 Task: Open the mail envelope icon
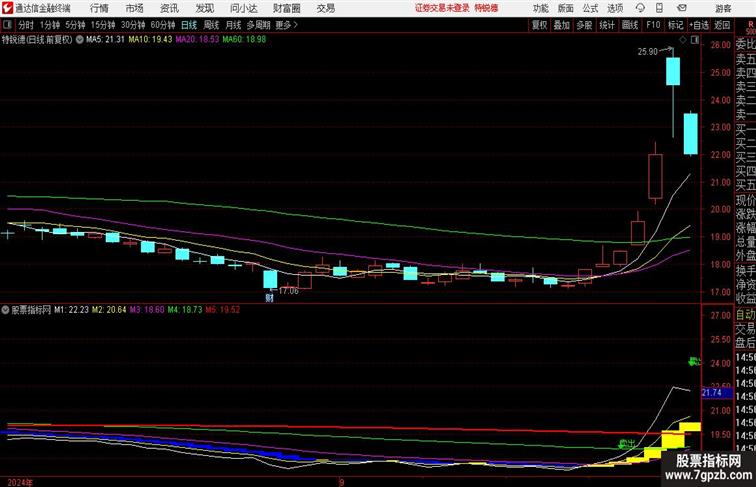coord(682,8)
